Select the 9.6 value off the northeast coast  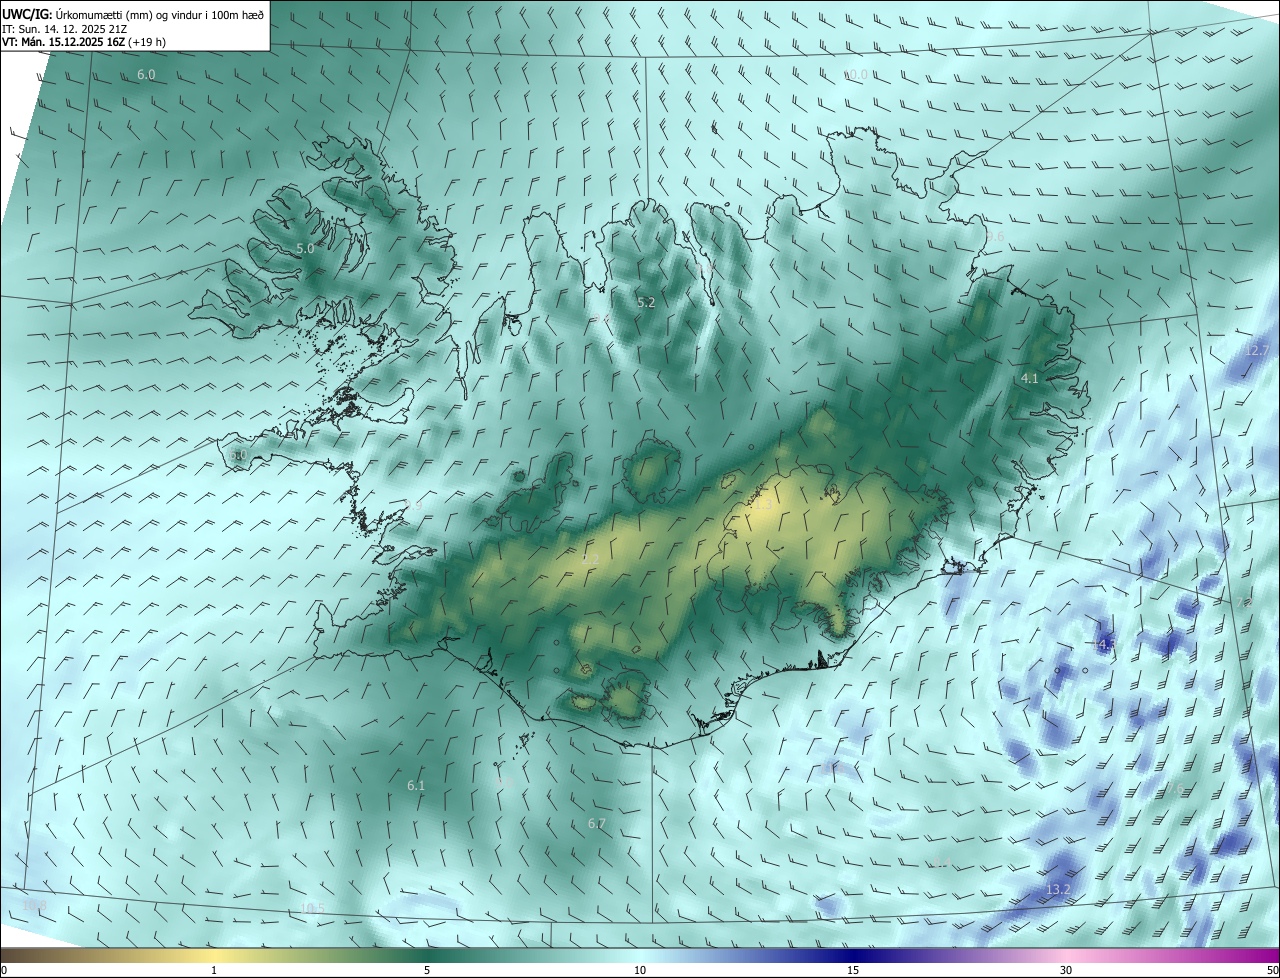[995, 236]
